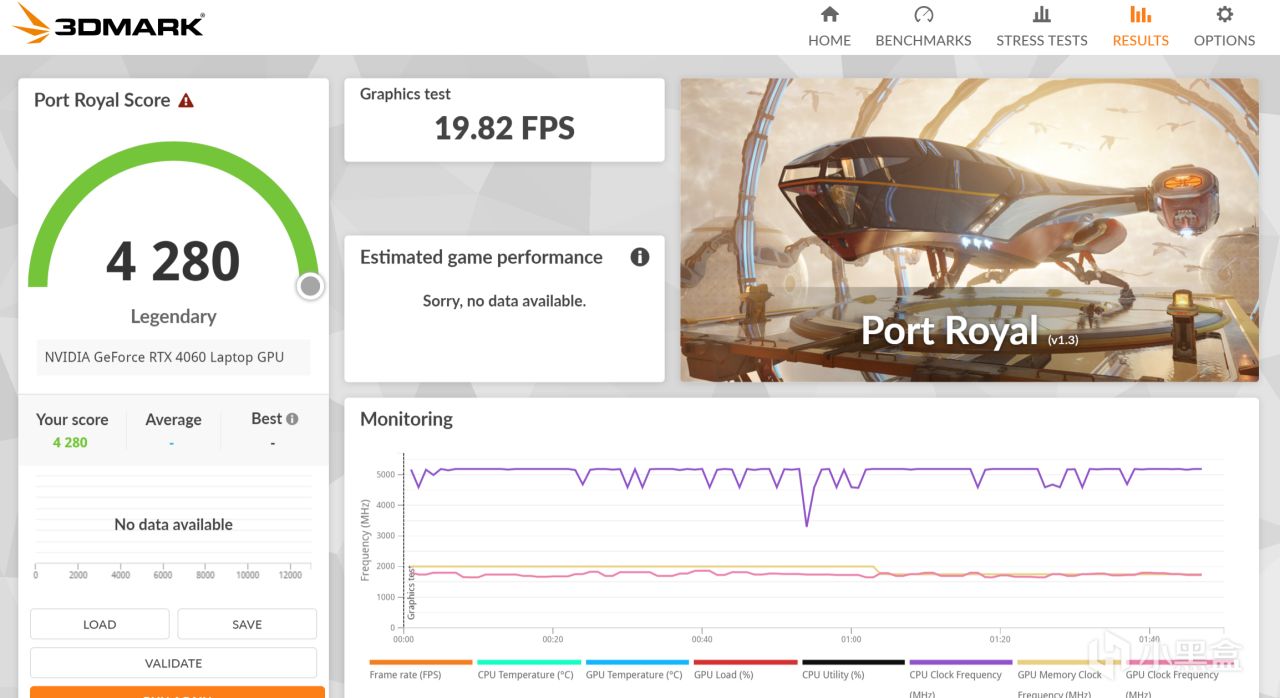This screenshot has width=1280, height=698.
Task: Click the Average score column label
Action: [173, 419]
